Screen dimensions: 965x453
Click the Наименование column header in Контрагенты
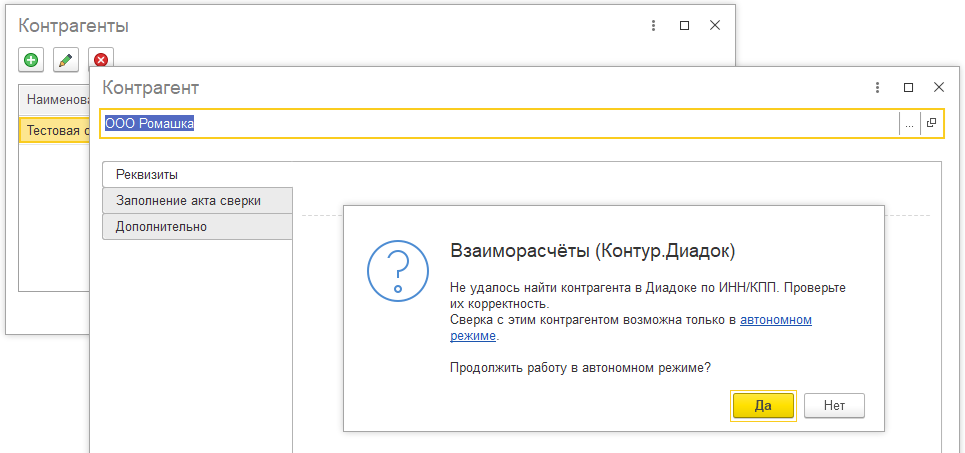pyautogui.click(x=55, y=98)
